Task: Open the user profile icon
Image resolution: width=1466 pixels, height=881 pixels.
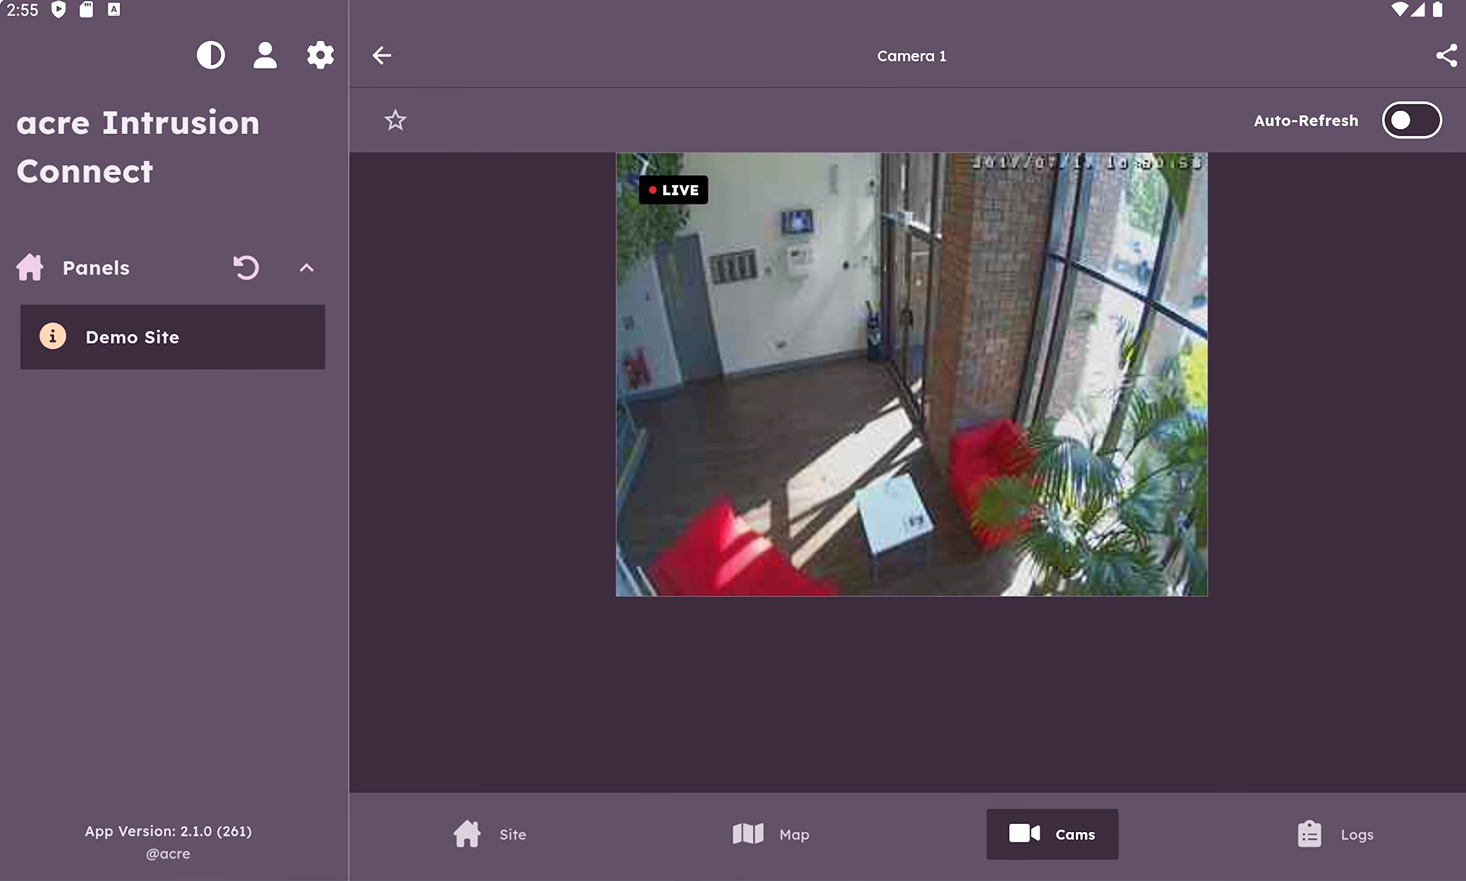Action: pyautogui.click(x=265, y=55)
